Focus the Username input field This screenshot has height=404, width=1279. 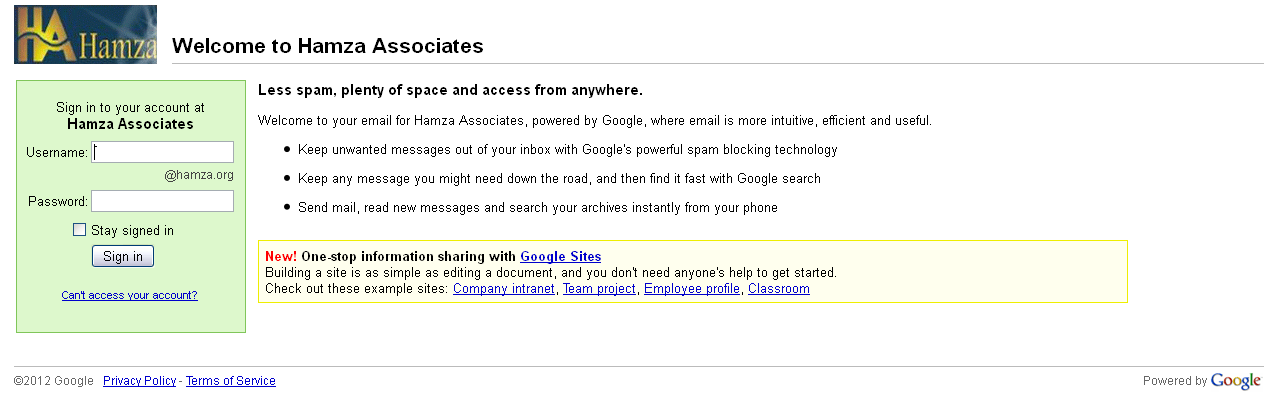point(163,152)
